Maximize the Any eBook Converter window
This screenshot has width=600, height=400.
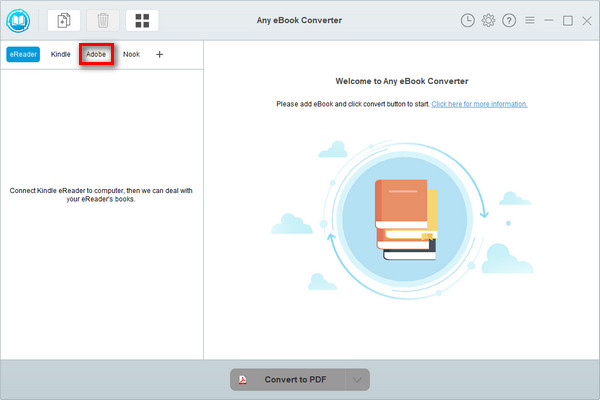point(568,21)
